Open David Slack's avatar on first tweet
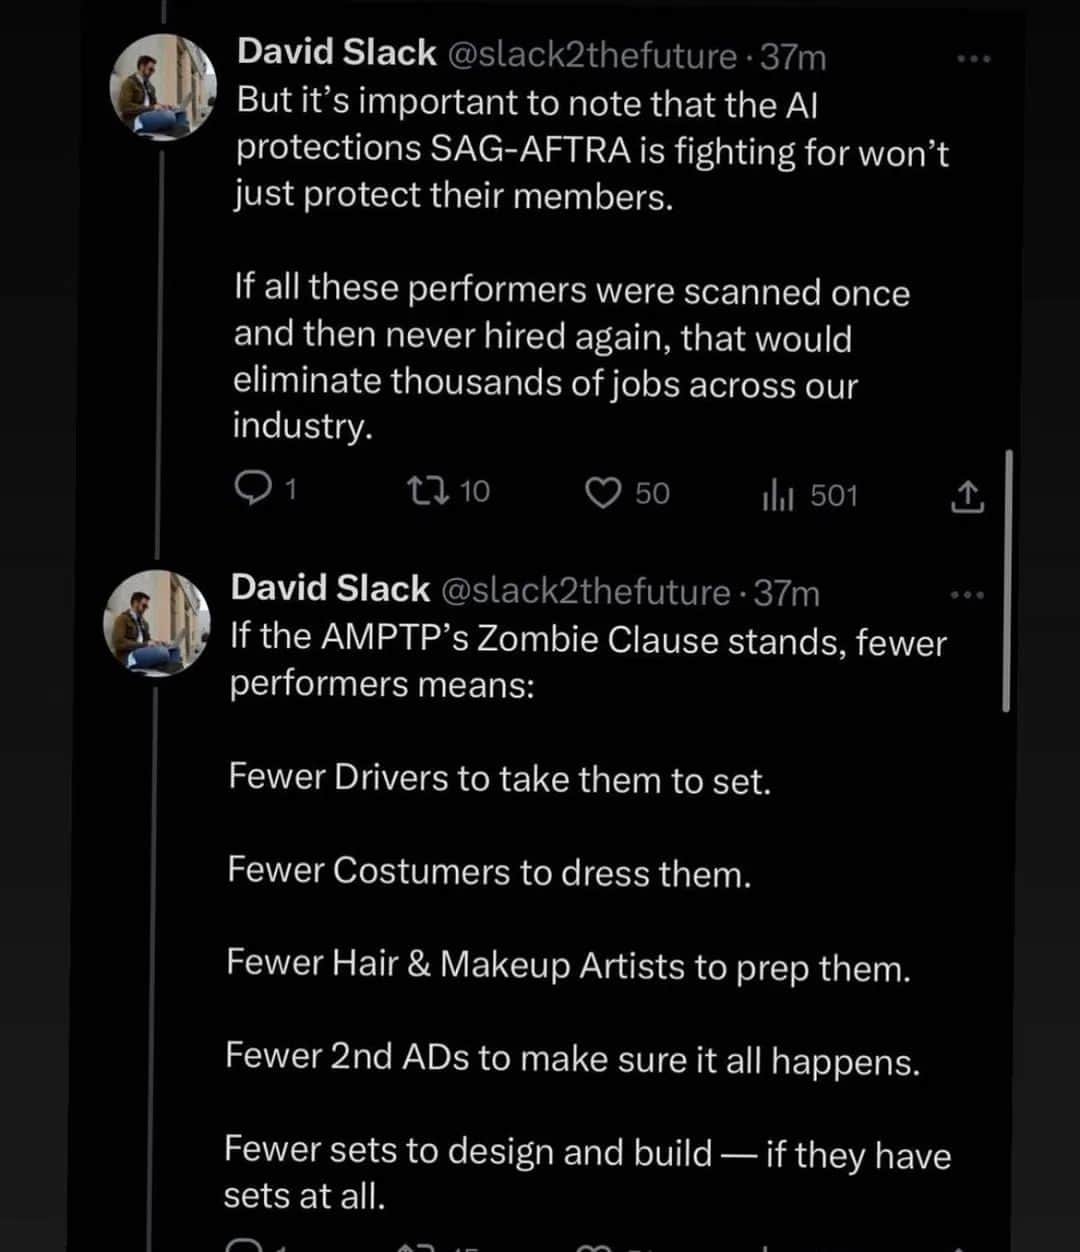 pyautogui.click(x=163, y=87)
